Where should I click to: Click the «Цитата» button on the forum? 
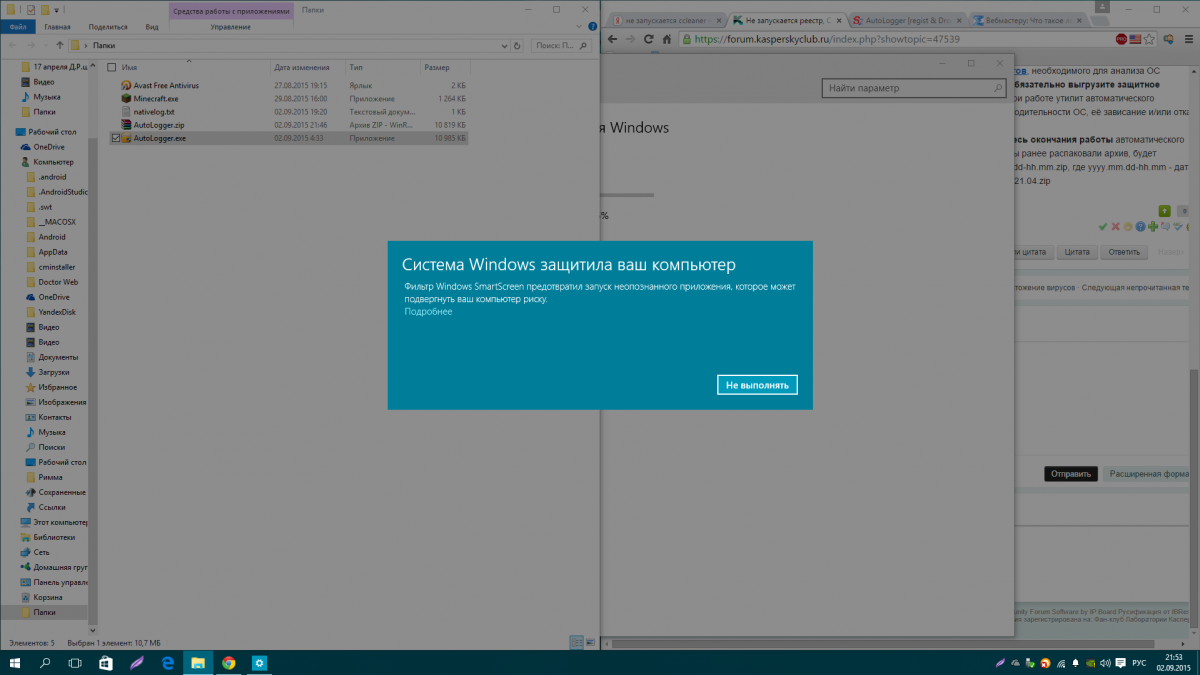pyautogui.click(x=1077, y=252)
